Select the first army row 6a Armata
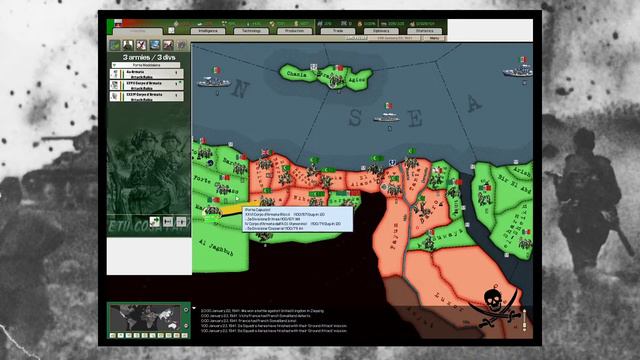Viewport: 640px width, 360px height. tap(146, 74)
